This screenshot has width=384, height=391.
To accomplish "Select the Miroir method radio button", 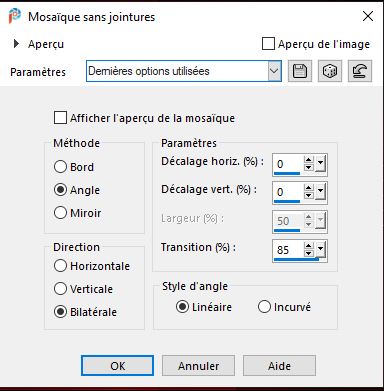I will (x=60, y=213).
